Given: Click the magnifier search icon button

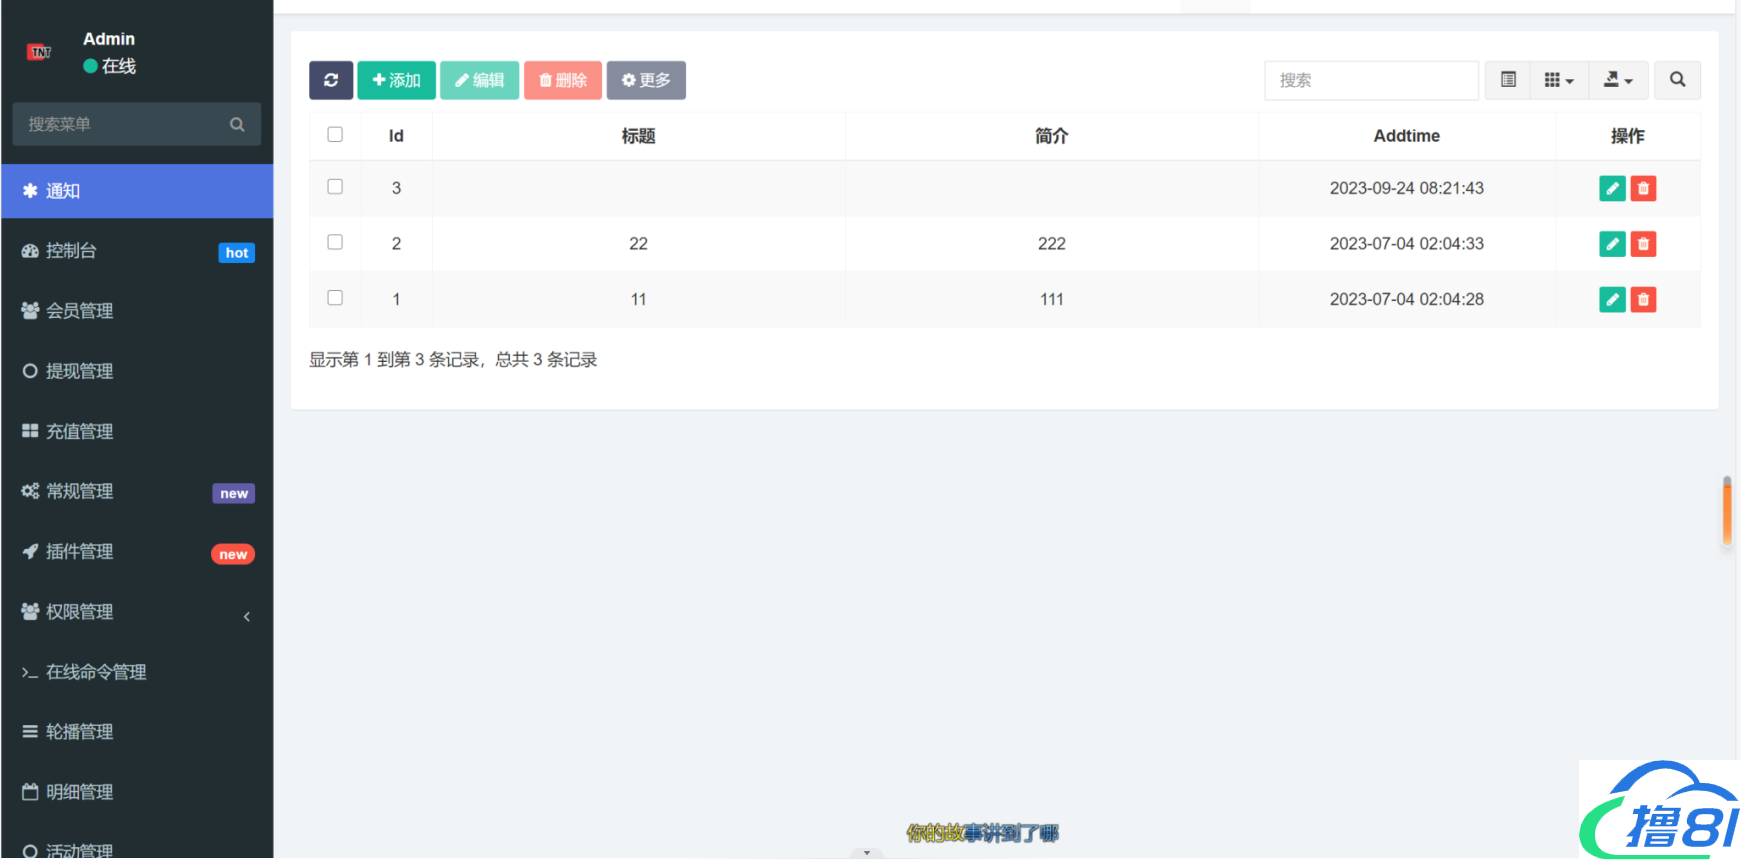Looking at the screenshot, I should [1677, 80].
